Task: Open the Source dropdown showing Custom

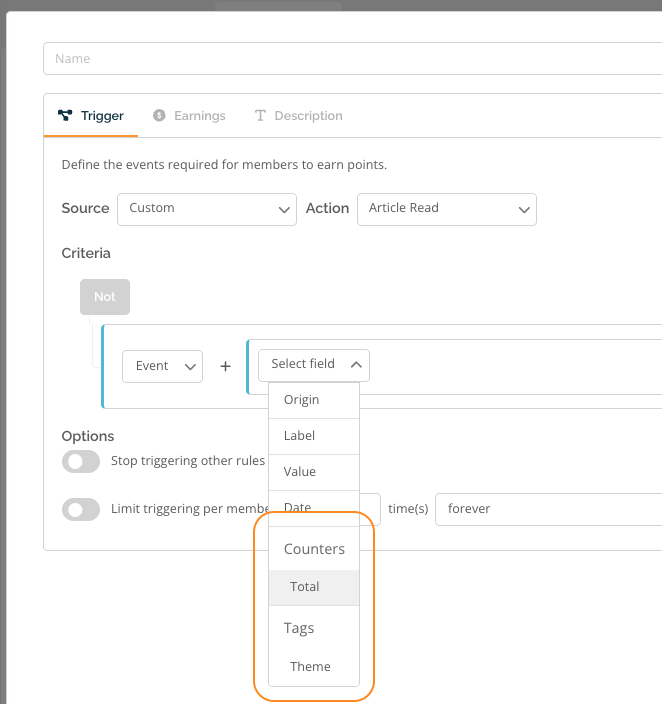Action: 207,210
